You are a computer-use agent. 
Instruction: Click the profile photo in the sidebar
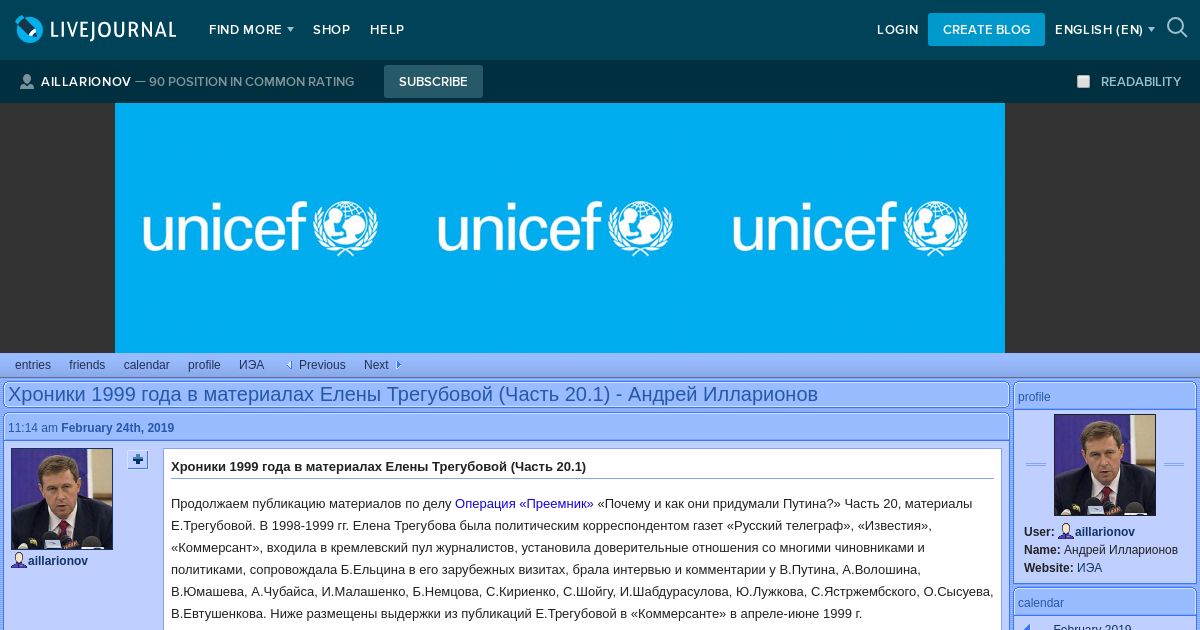click(x=1105, y=465)
